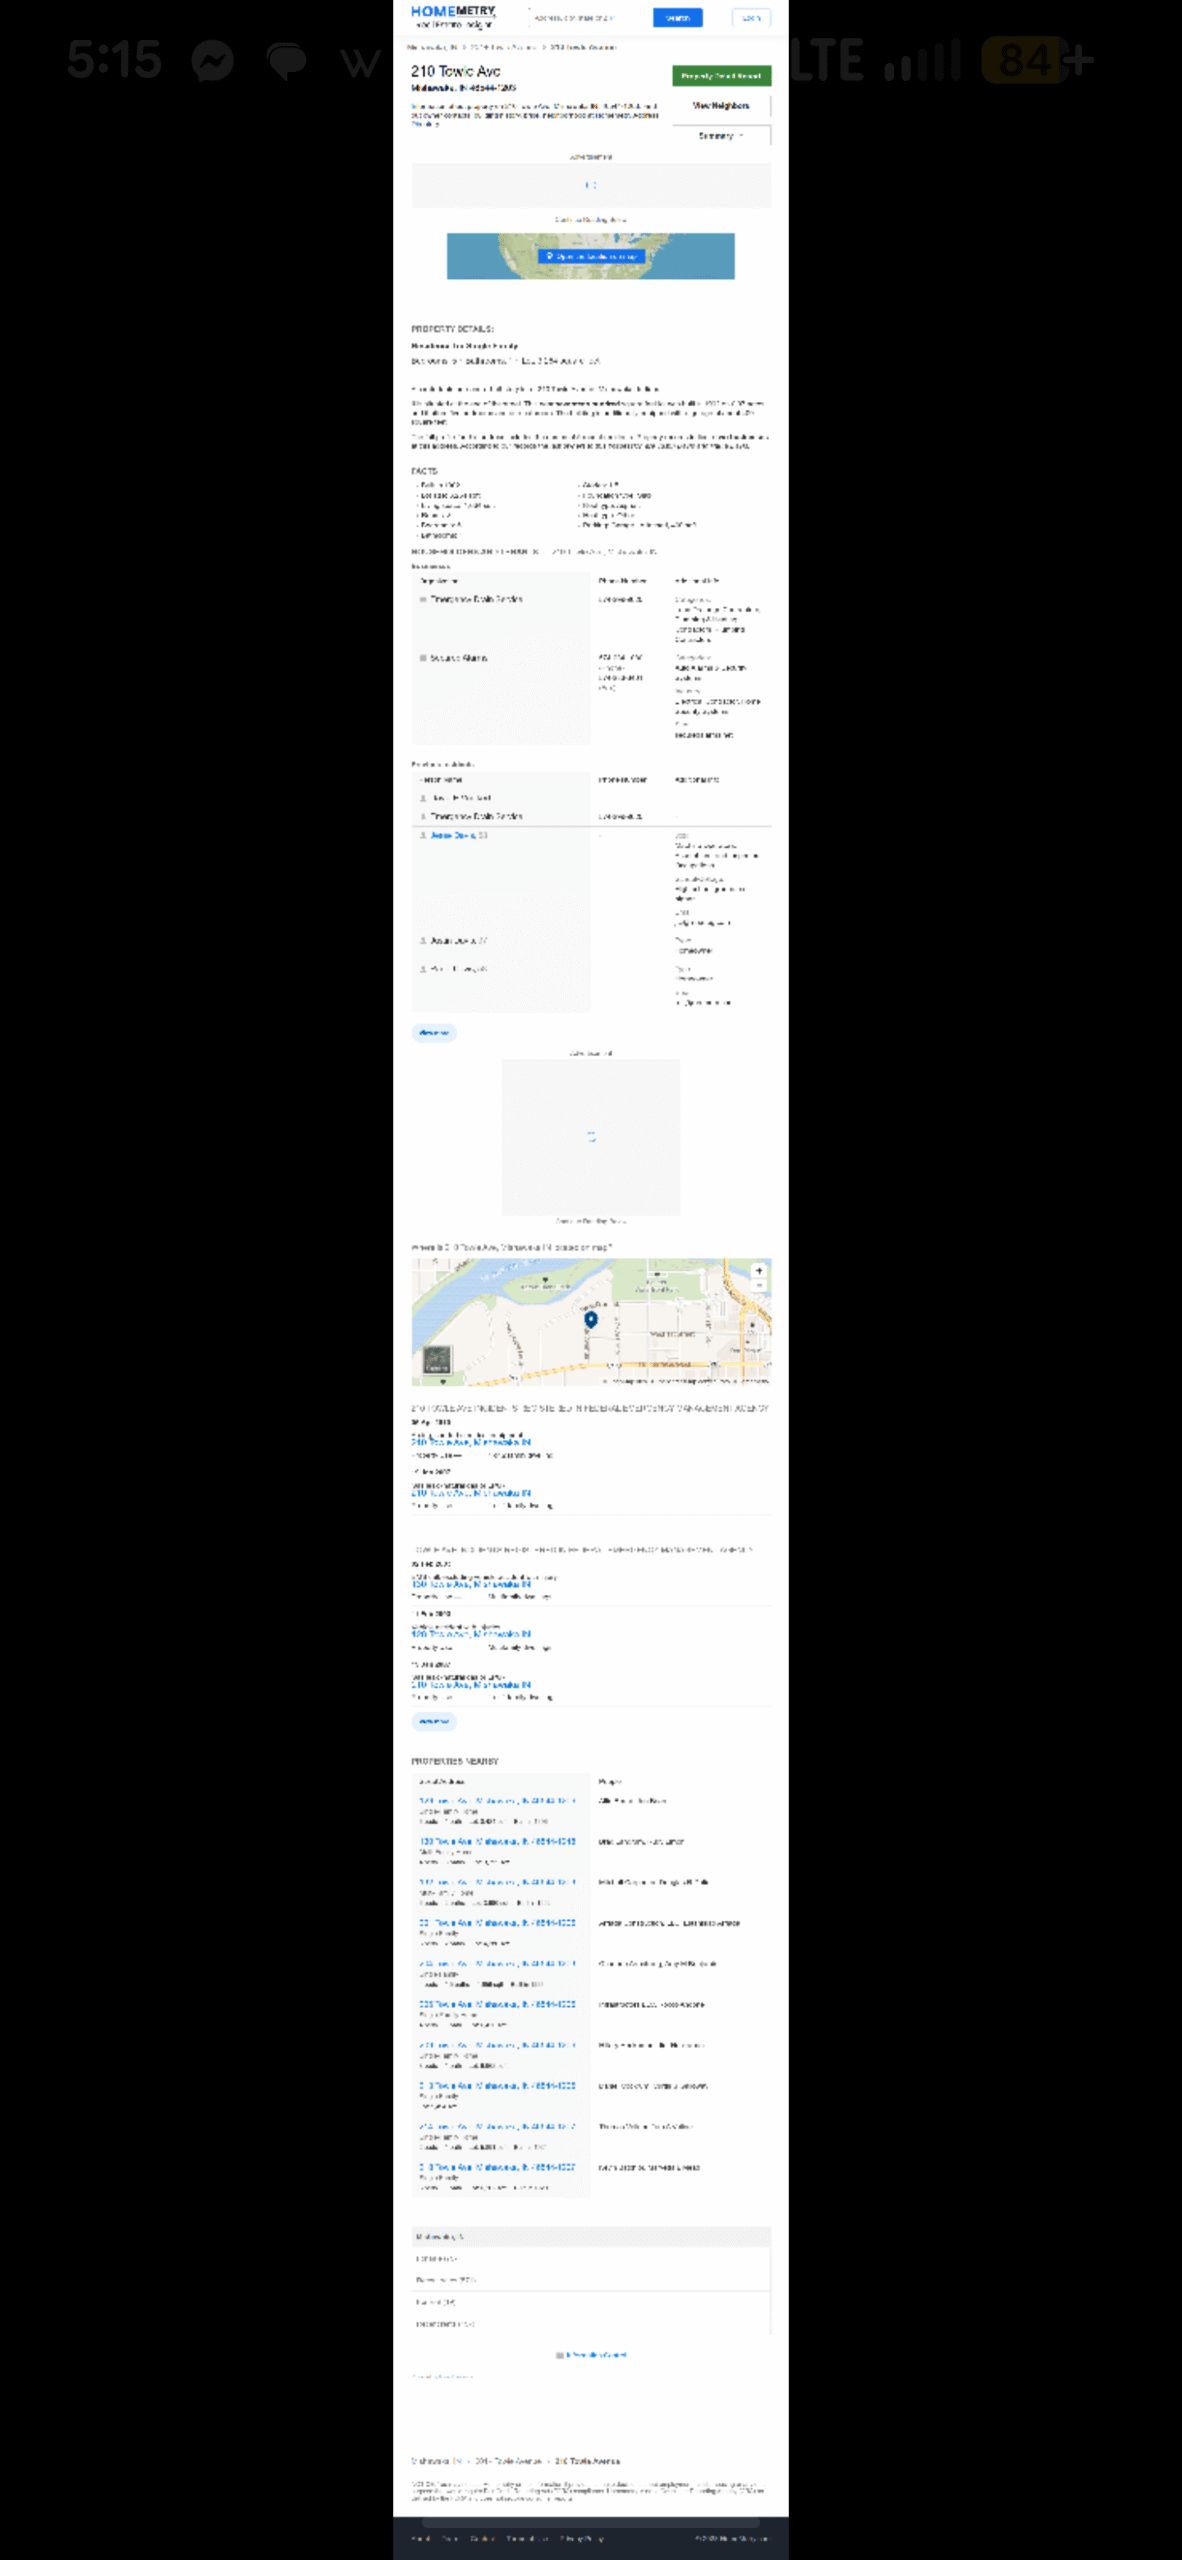Screen dimensions: 1182x2560
Task: Click the Login button
Action: pos(751,18)
